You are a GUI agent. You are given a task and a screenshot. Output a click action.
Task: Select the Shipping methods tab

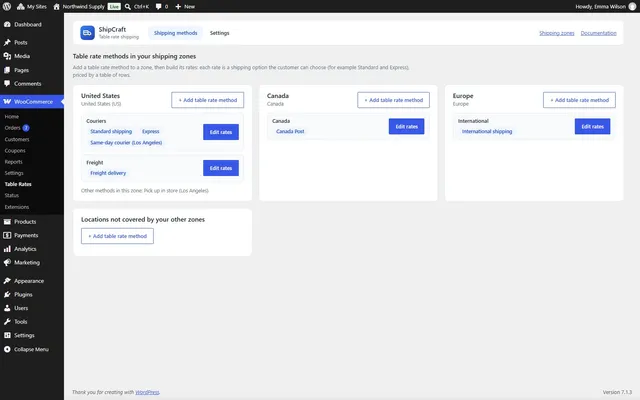176,33
